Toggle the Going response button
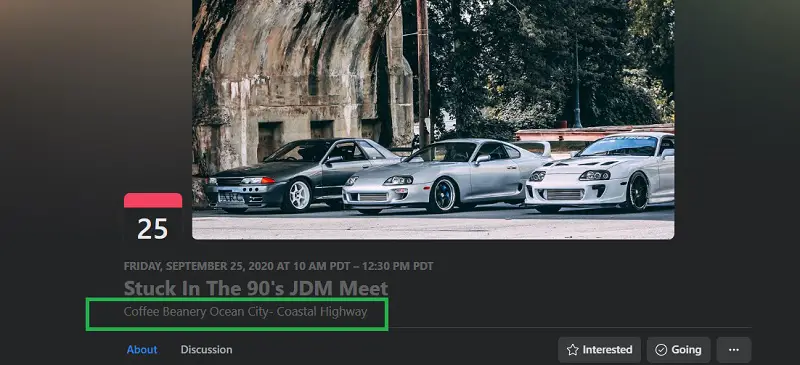800x365 pixels. pos(679,350)
